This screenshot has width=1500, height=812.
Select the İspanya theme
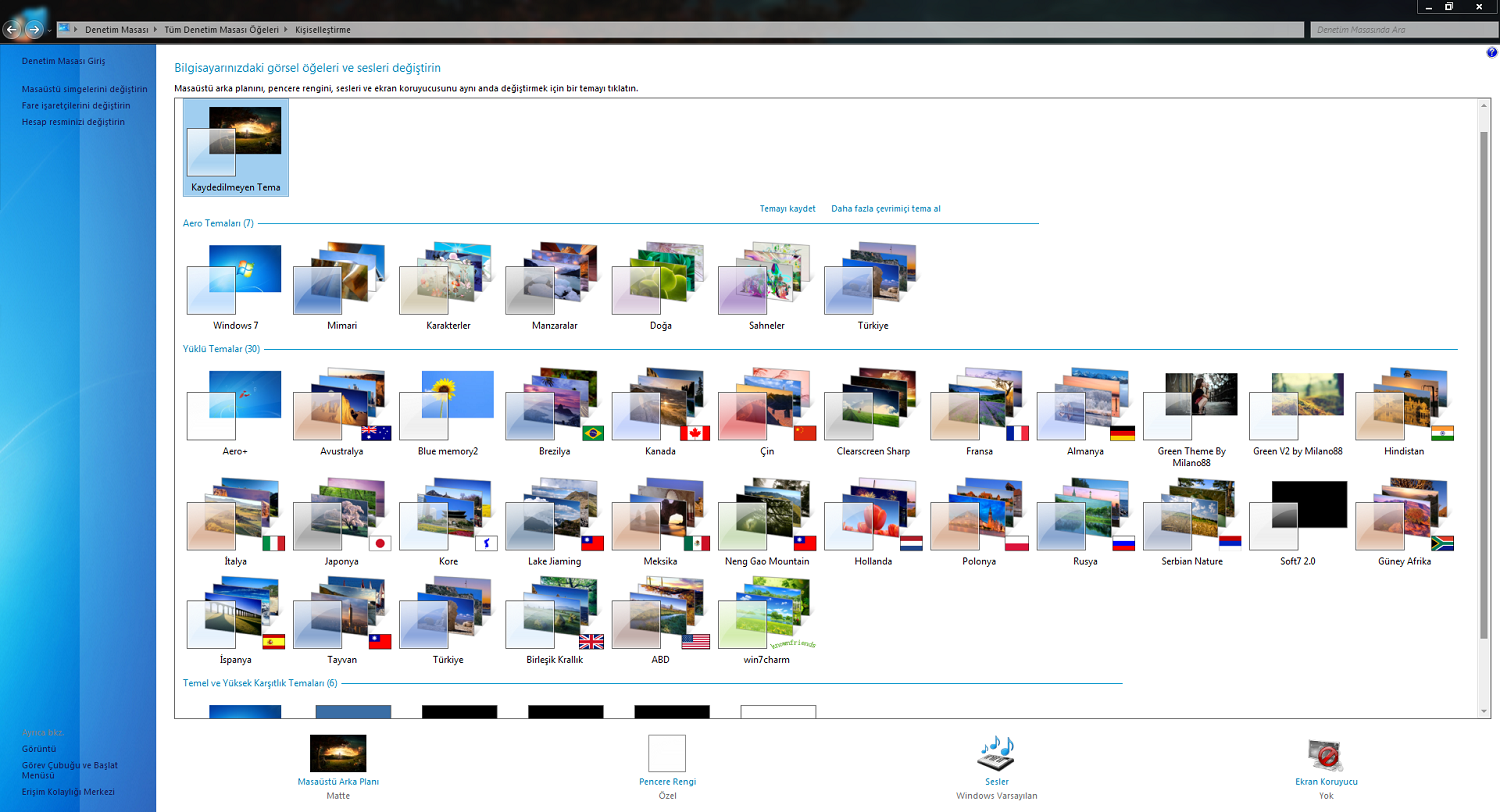click(x=235, y=622)
